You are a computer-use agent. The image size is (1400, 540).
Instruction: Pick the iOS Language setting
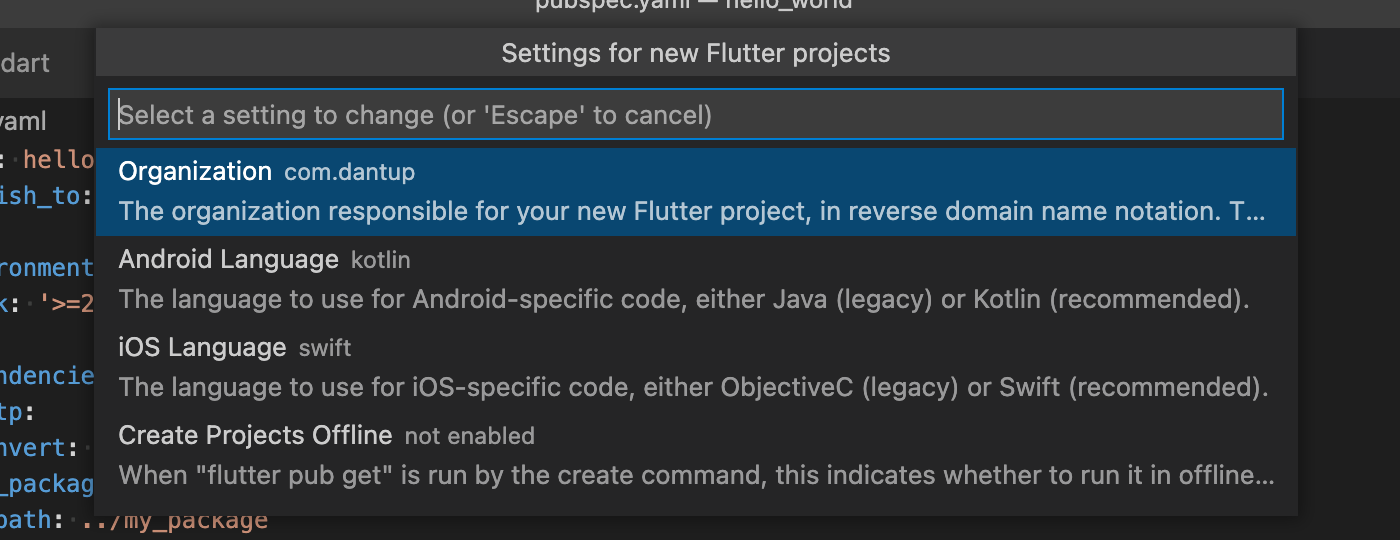coord(695,368)
